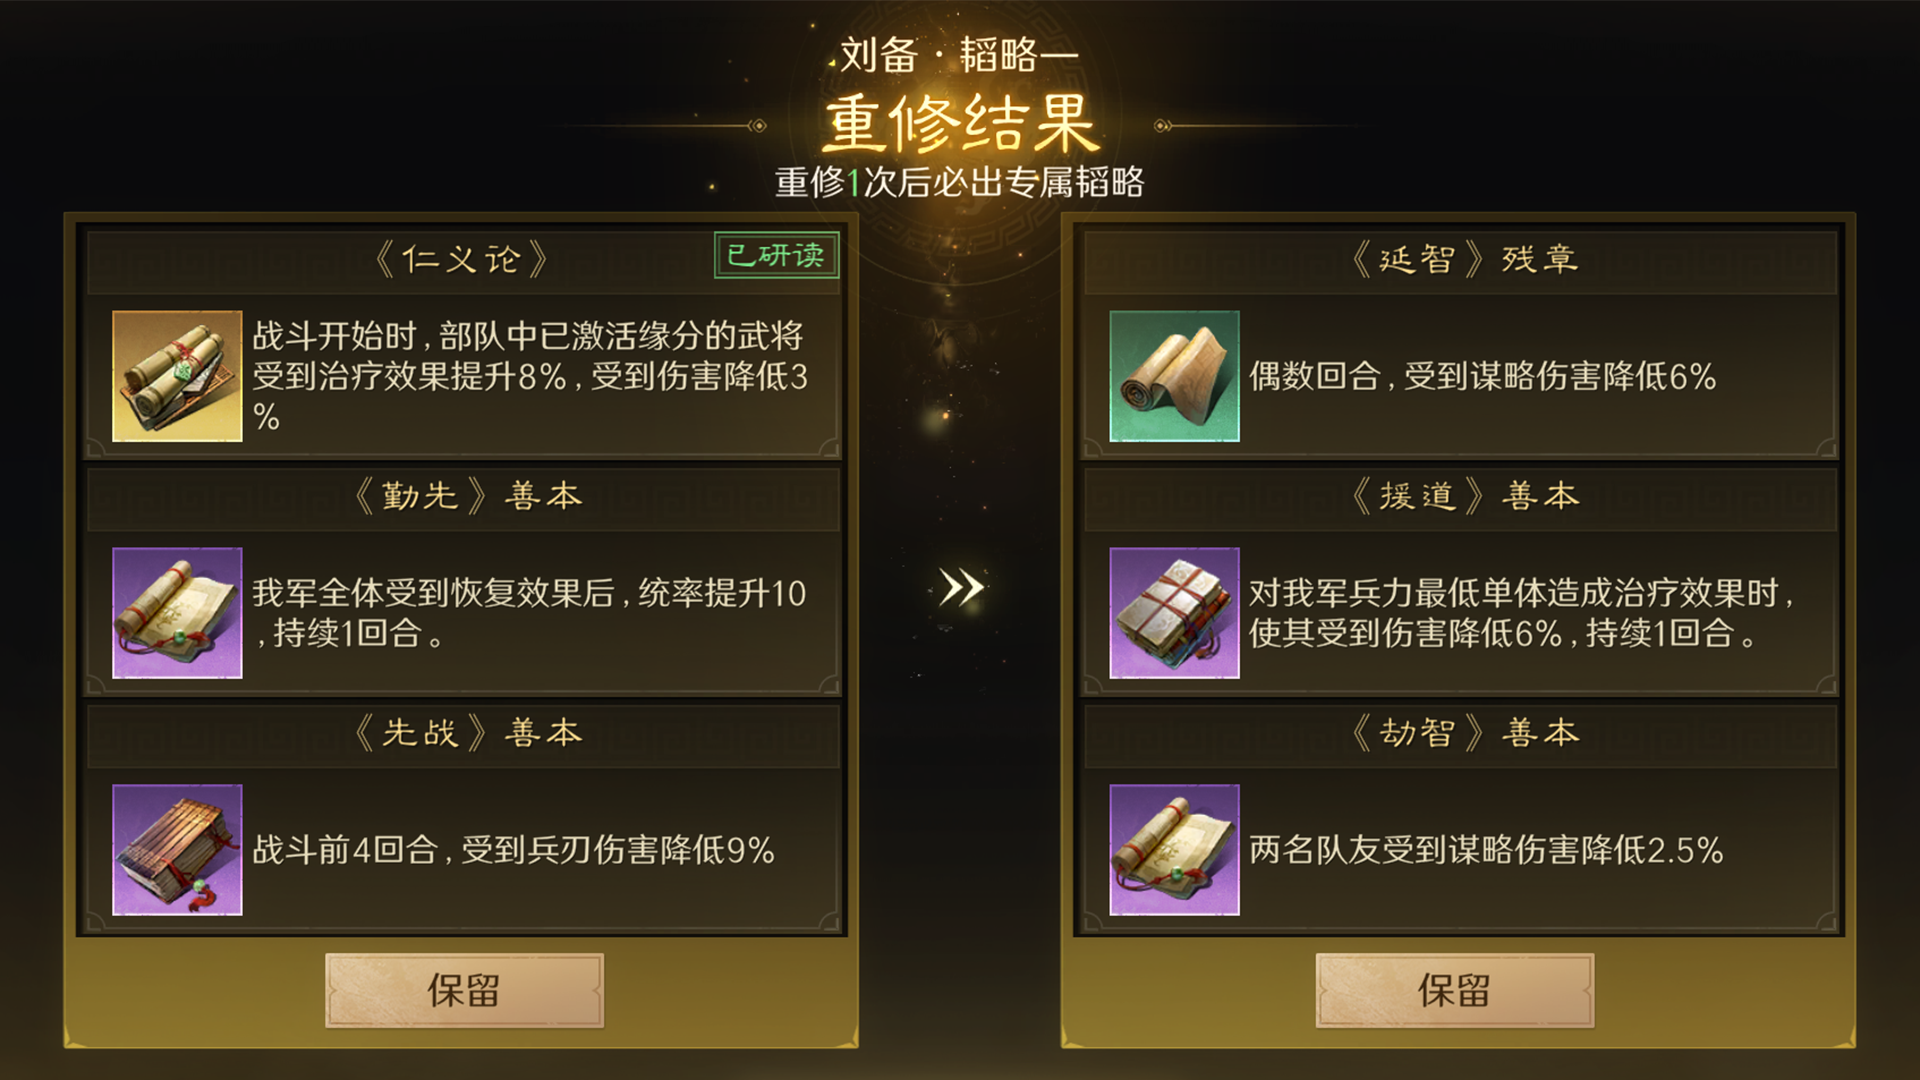1920x1080 pixels.
Task: Keep the right panel results with 保留
Action: pyautogui.click(x=1454, y=990)
